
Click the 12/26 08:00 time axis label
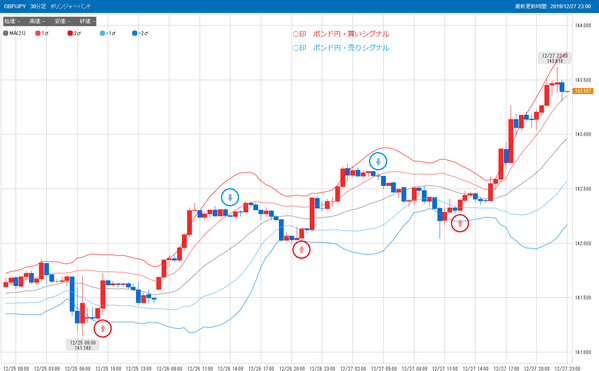pos(169,368)
